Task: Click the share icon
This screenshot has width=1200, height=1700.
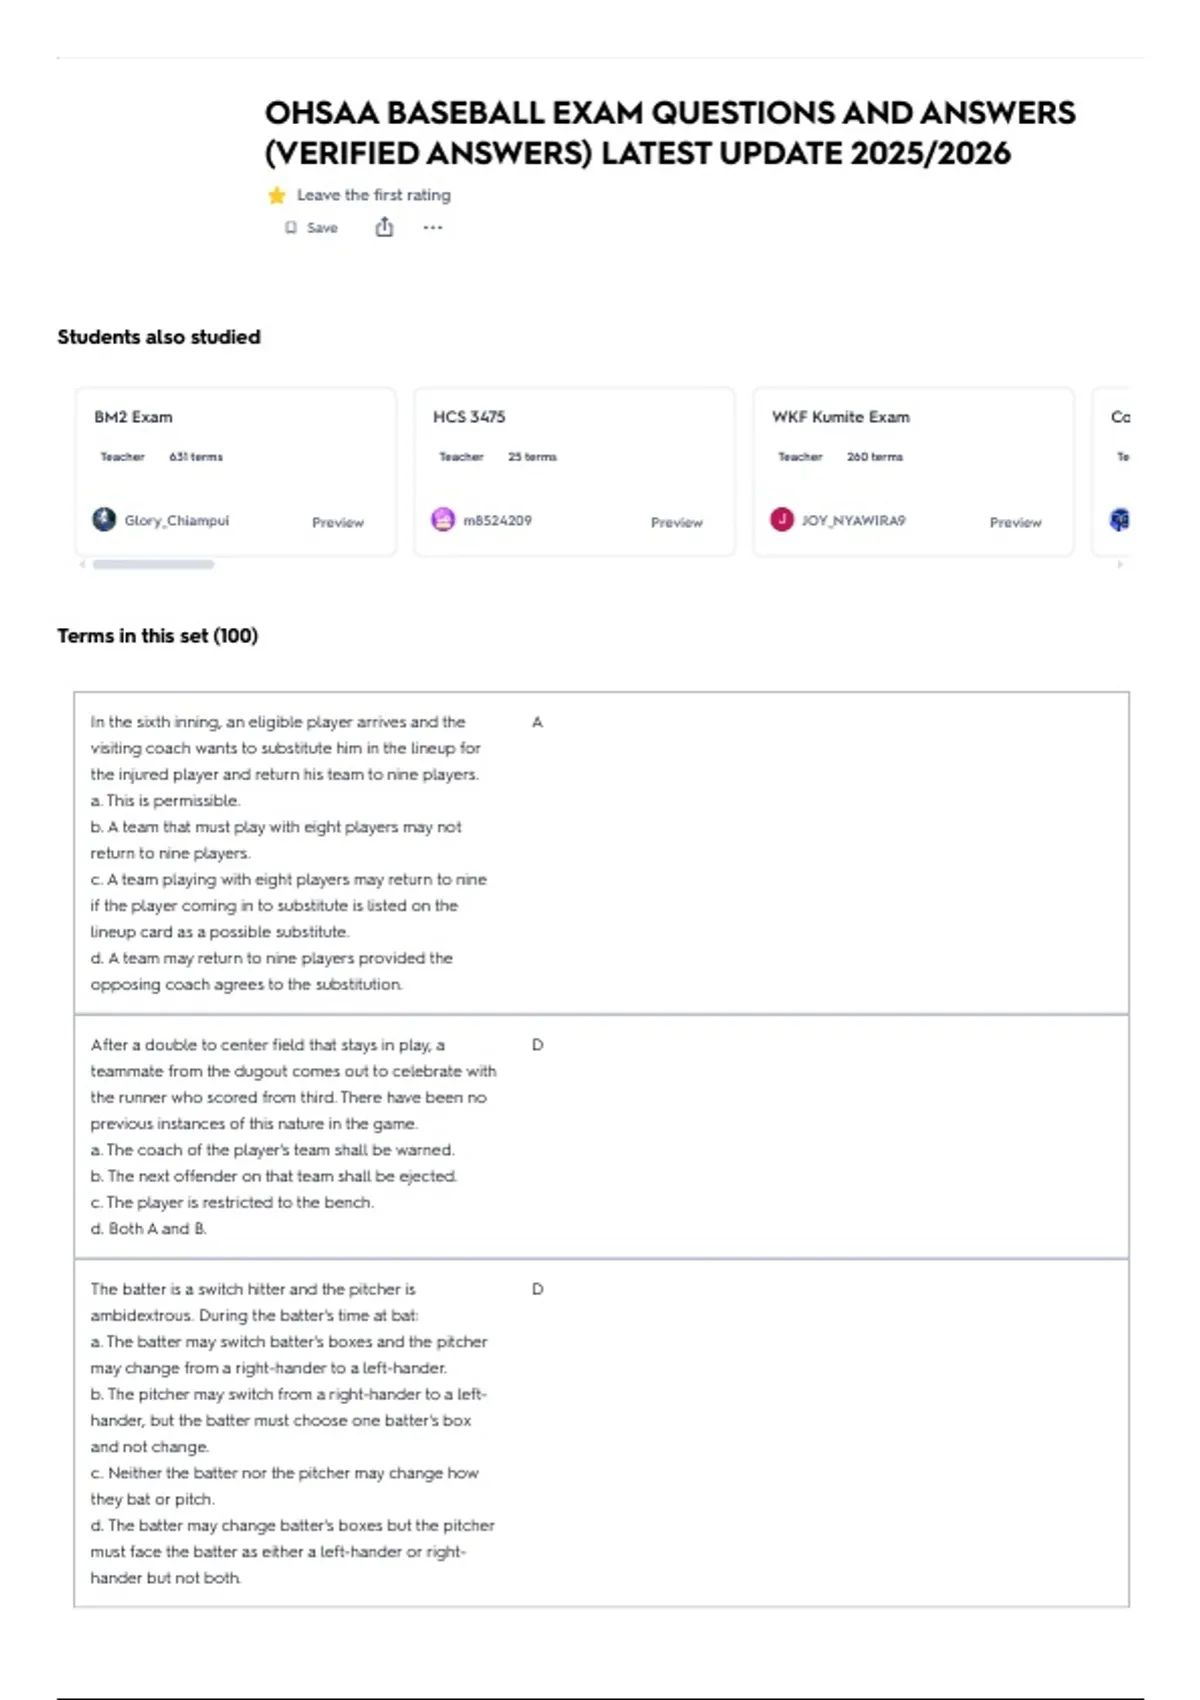Action: click(384, 228)
